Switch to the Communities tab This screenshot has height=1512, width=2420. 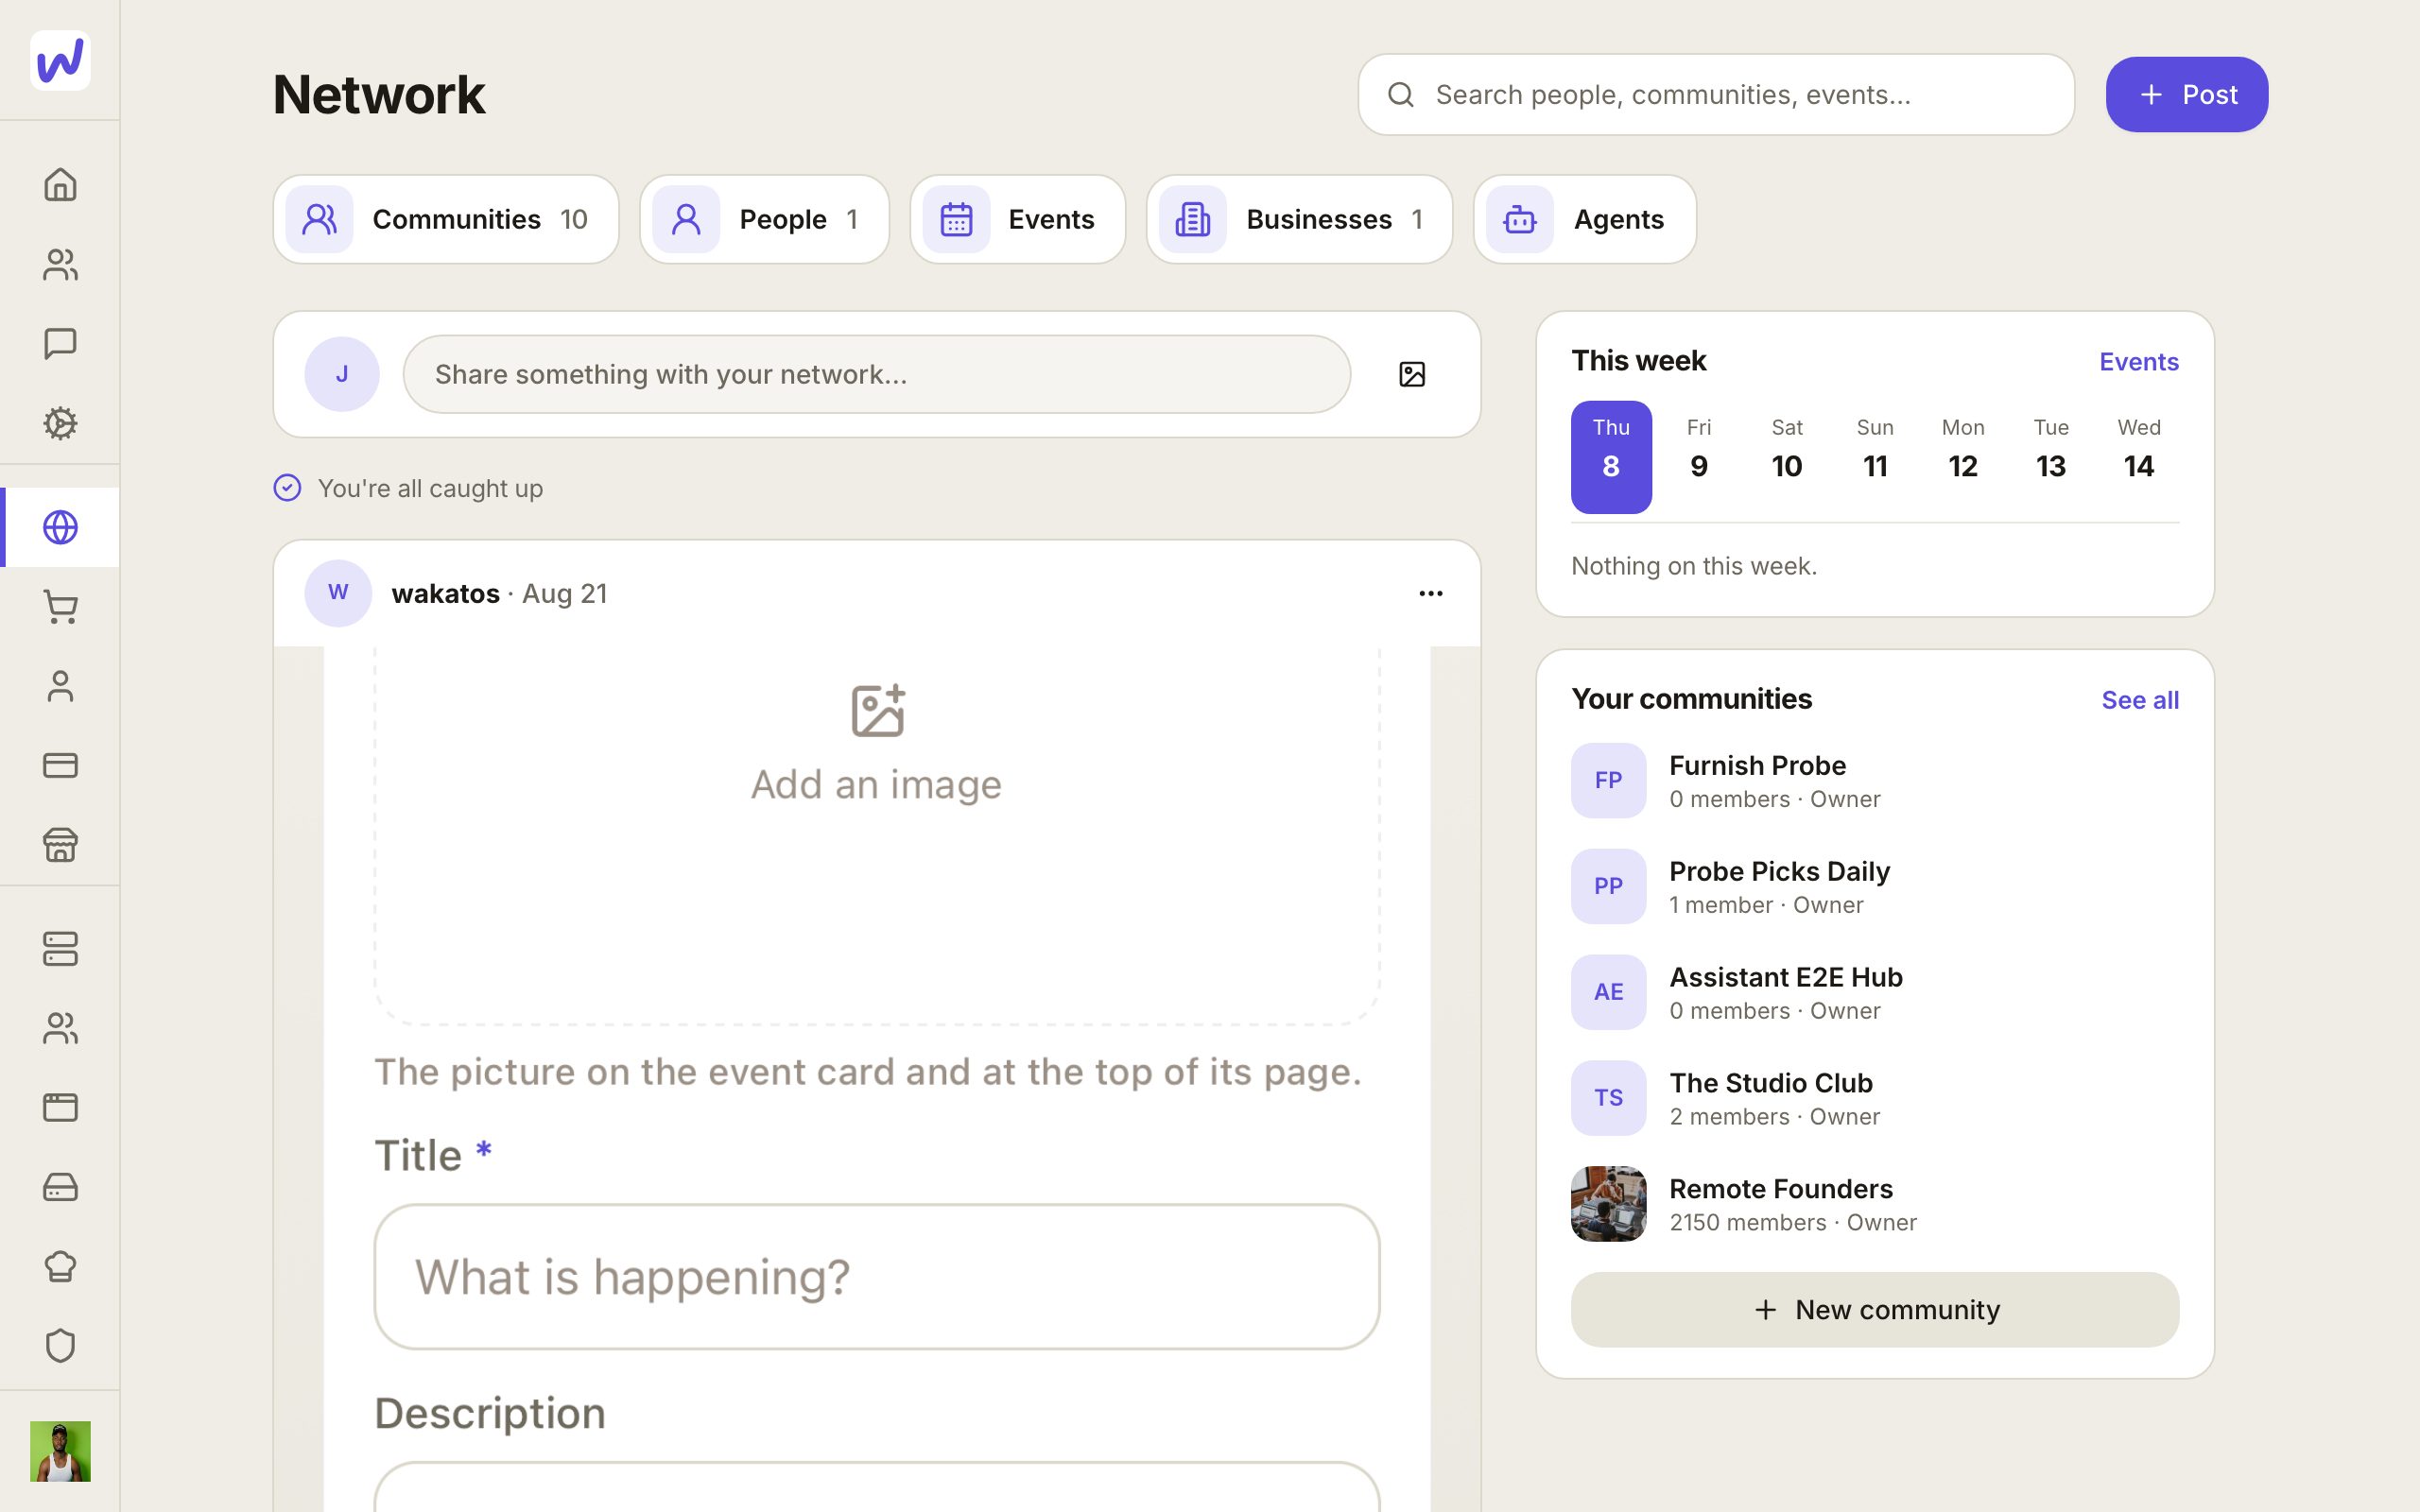pos(446,219)
